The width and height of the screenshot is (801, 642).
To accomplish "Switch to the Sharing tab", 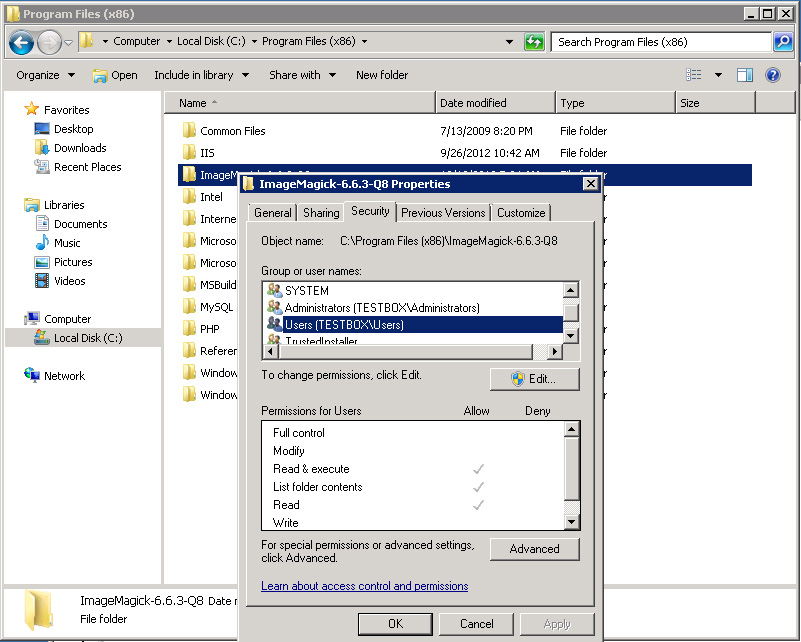I will point(321,212).
